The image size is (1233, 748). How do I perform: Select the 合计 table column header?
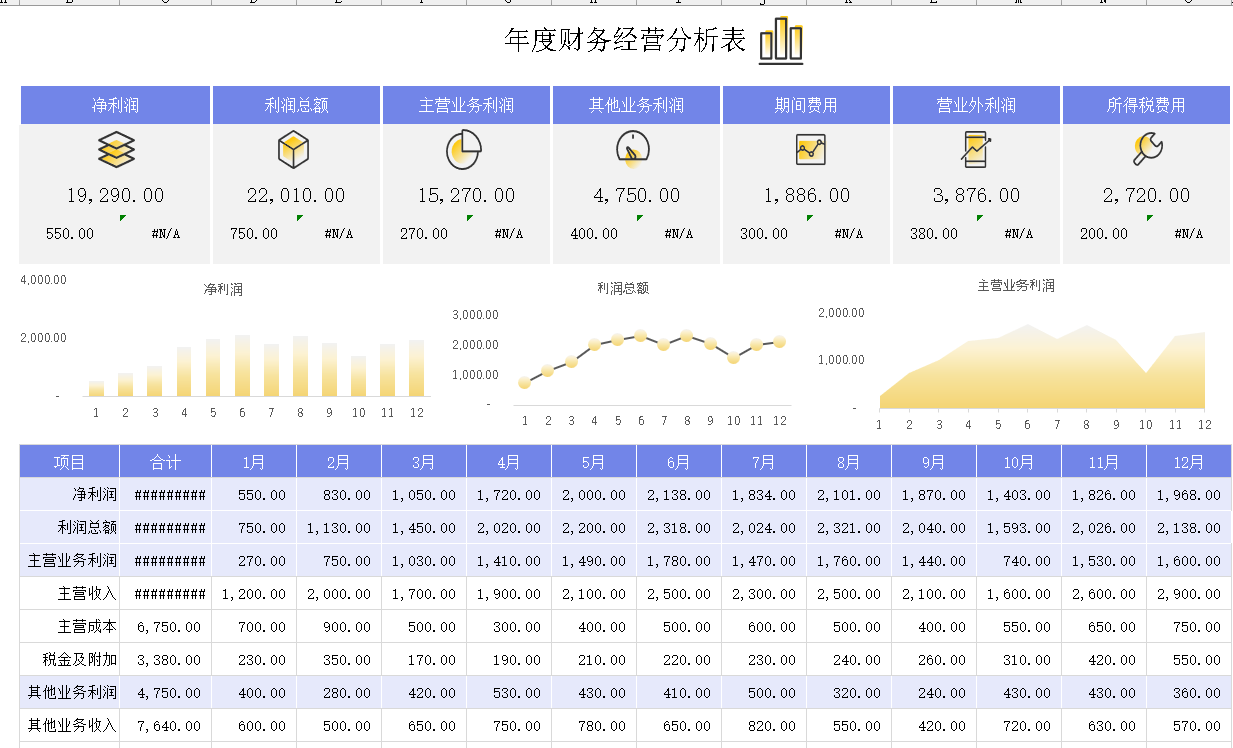(x=165, y=462)
